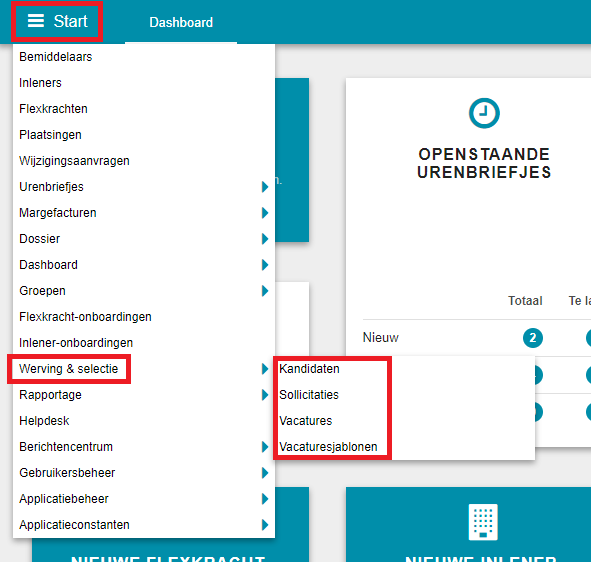Image resolution: width=591 pixels, height=562 pixels.
Task: Click the clock icon above Openstaande Urenbriefjes
Action: (x=484, y=113)
